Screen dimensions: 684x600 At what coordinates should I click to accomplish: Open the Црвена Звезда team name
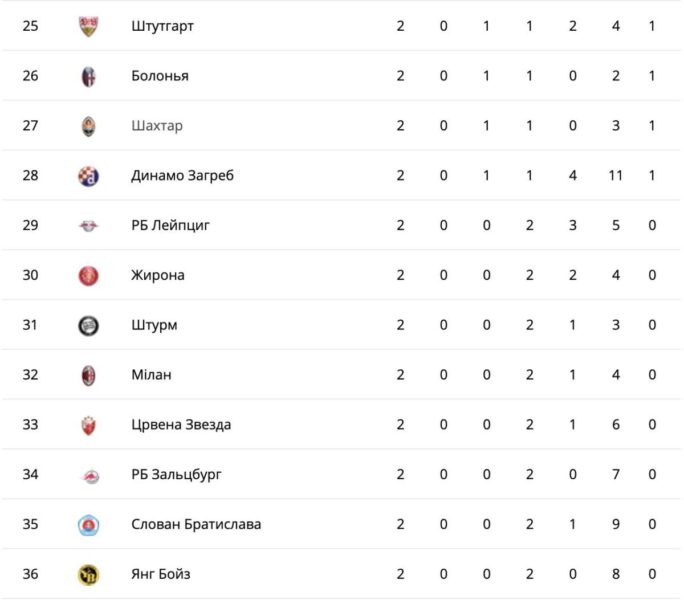[x=181, y=425]
